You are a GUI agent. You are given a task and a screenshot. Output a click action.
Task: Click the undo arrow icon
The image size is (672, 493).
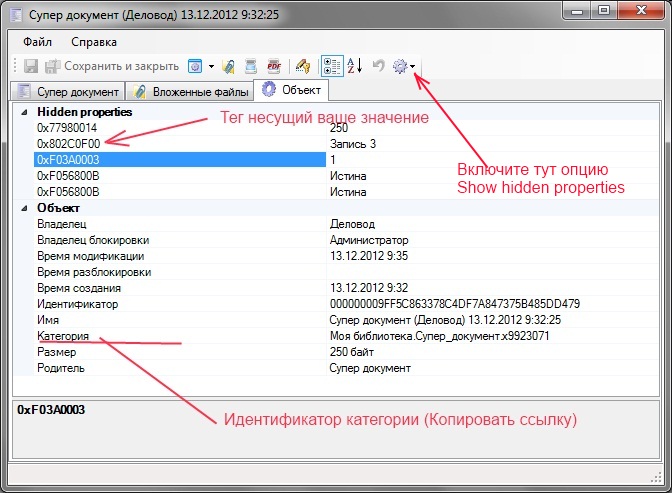pos(379,67)
